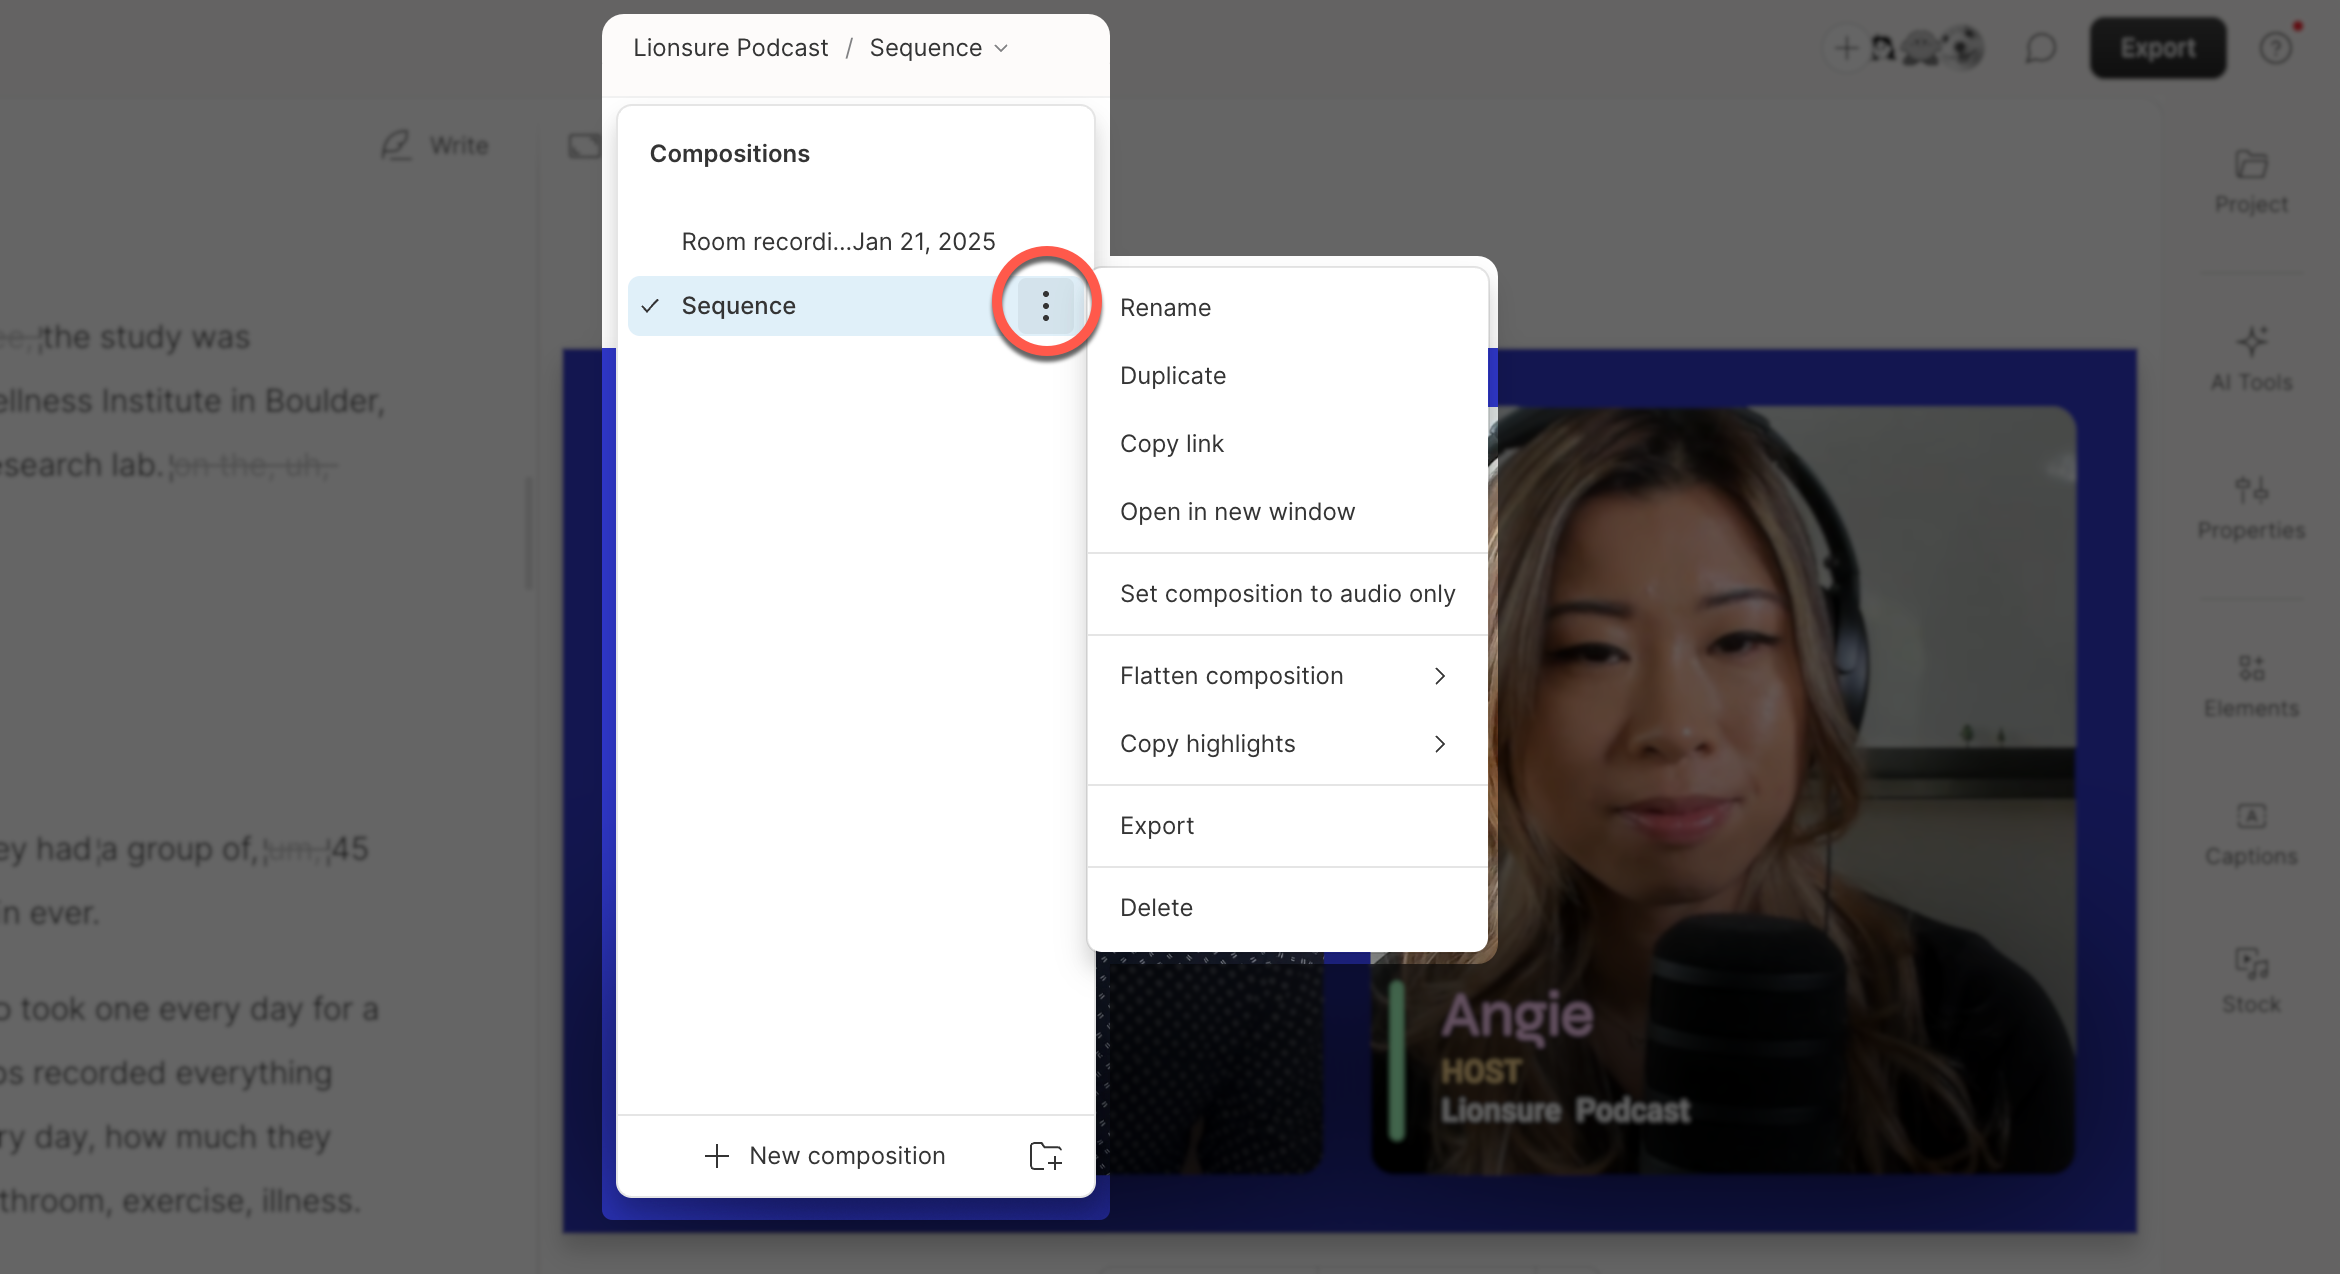Expand the Sequence breadcrumb dropdown
The height and width of the screenshot is (1274, 2340).
click(x=1002, y=47)
